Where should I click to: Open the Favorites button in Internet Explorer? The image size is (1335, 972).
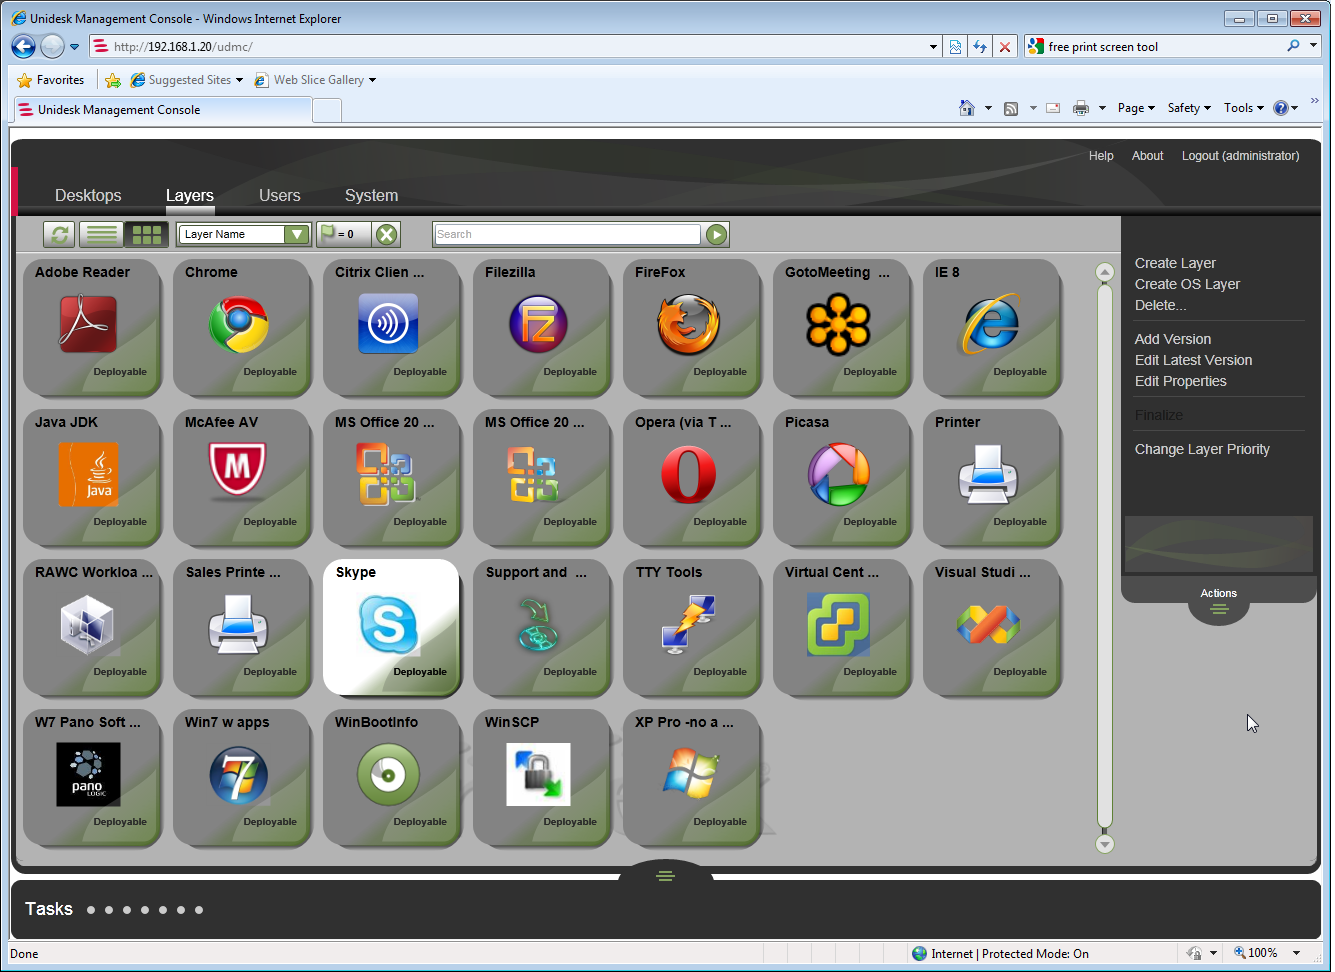coord(51,80)
